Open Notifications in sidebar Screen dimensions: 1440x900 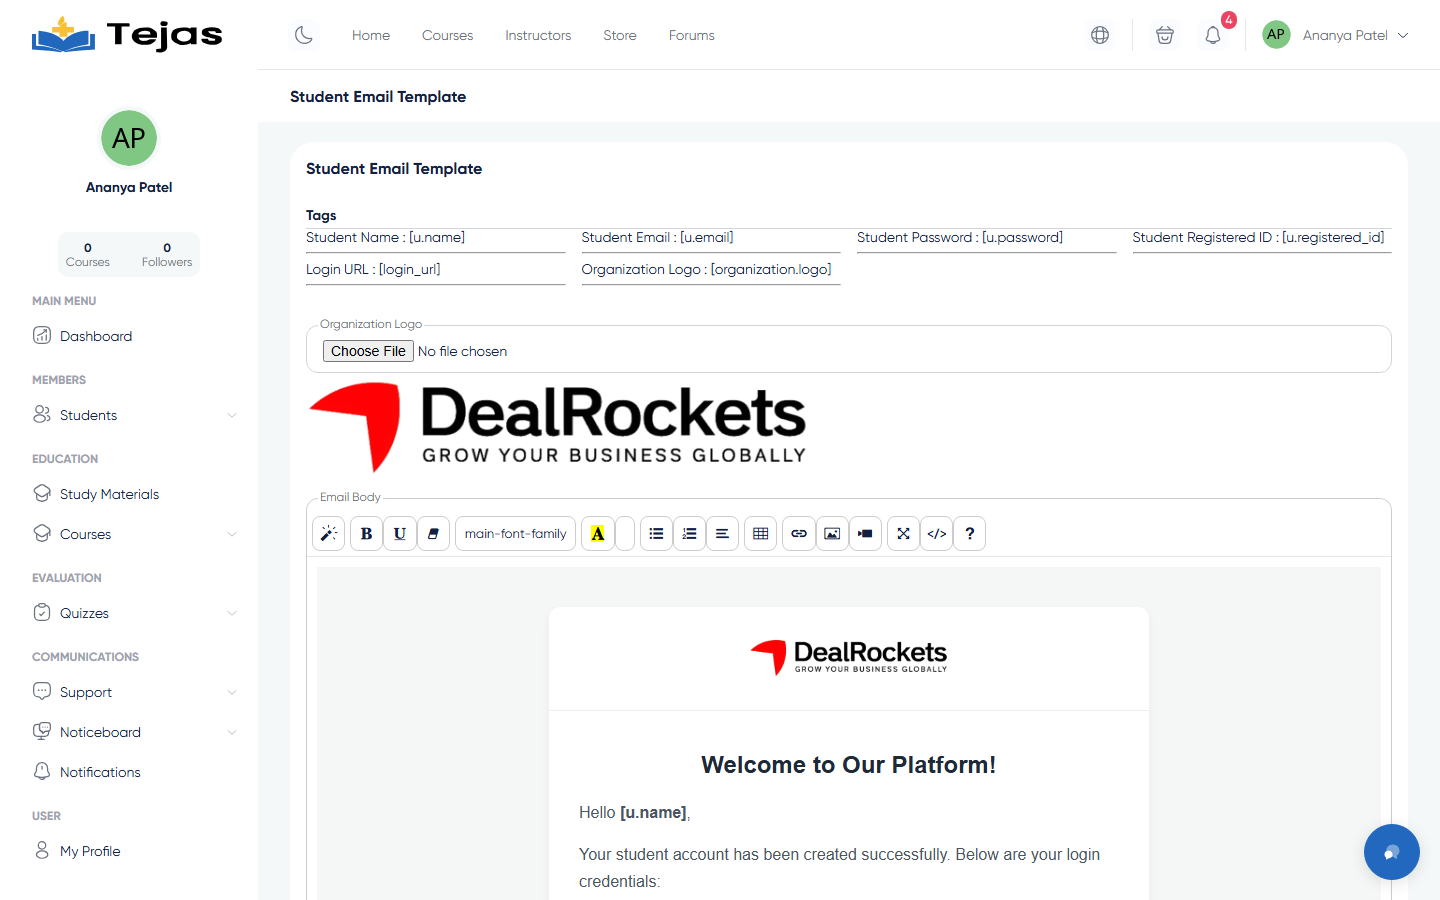100,772
